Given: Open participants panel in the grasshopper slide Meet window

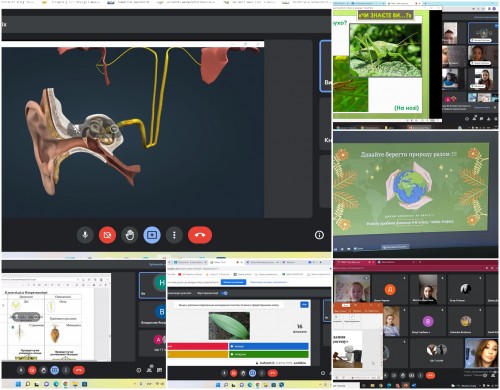Looking at the screenshot, I should (474, 118).
